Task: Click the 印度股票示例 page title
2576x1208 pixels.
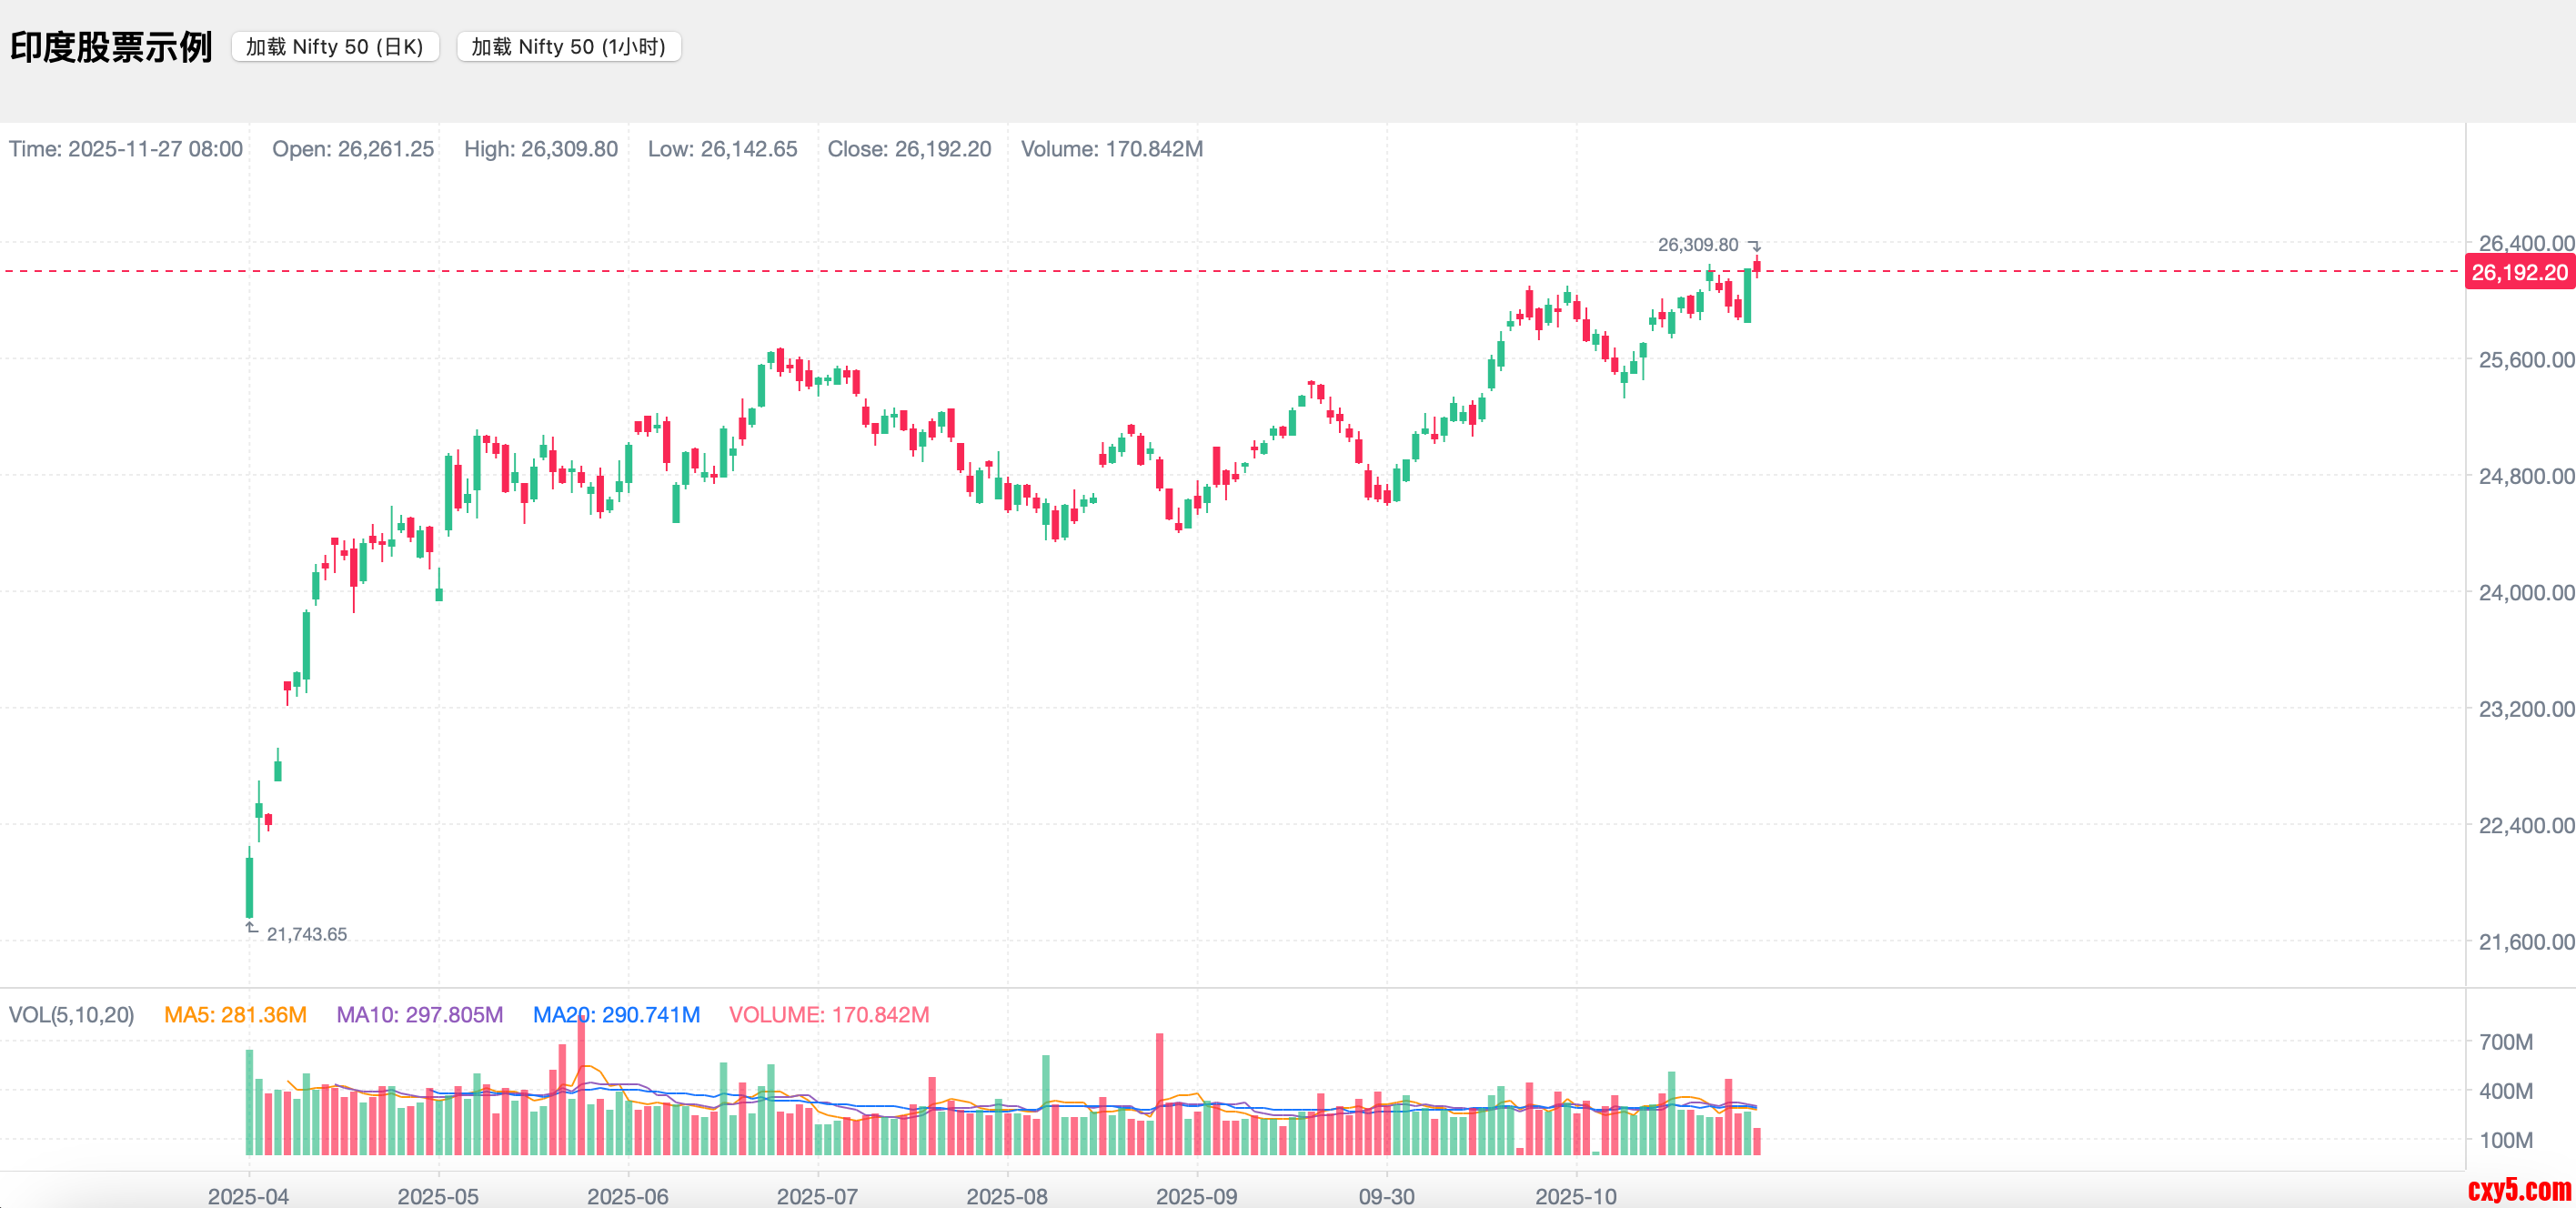Action: [111, 47]
